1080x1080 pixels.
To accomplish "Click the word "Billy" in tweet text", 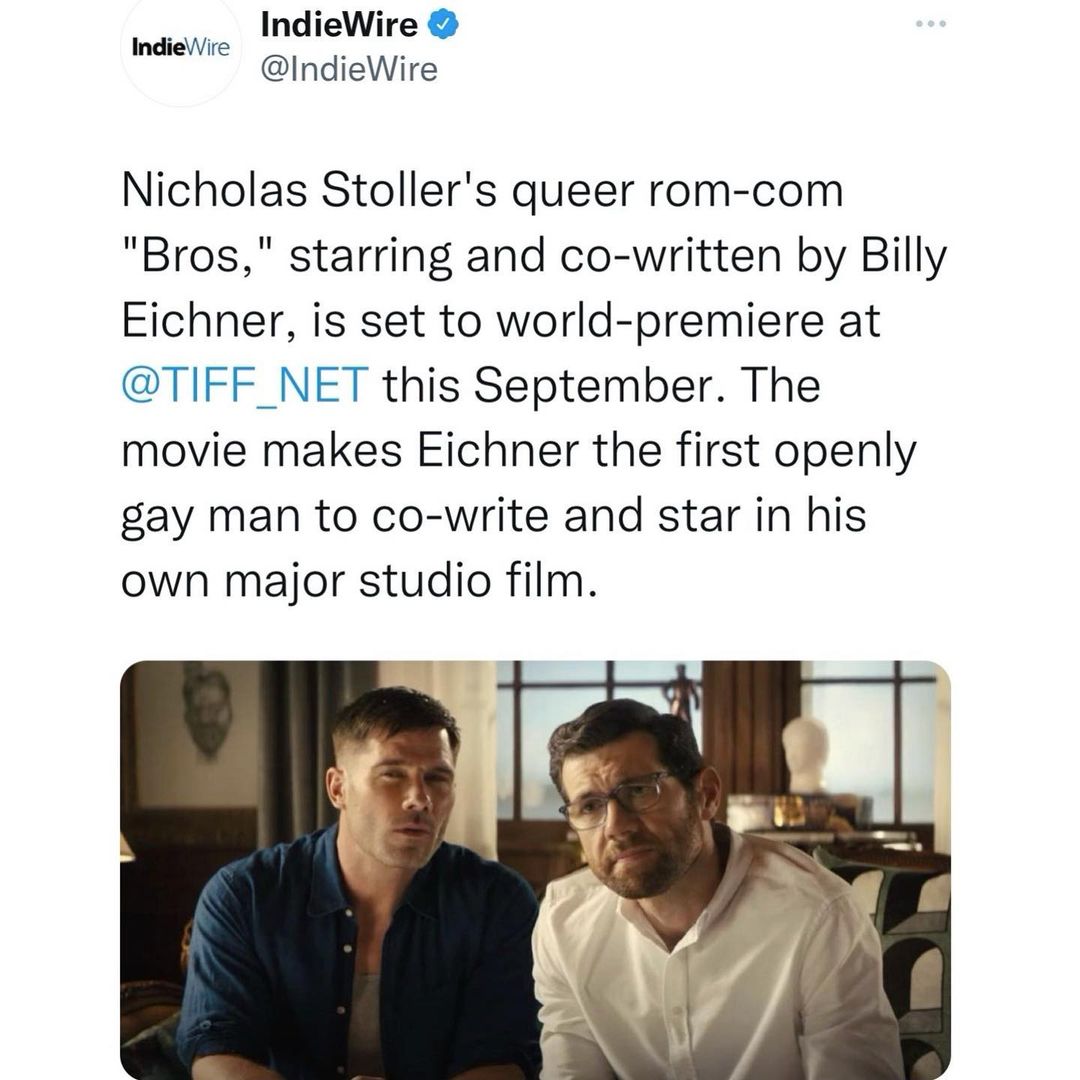I will [x=903, y=256].
